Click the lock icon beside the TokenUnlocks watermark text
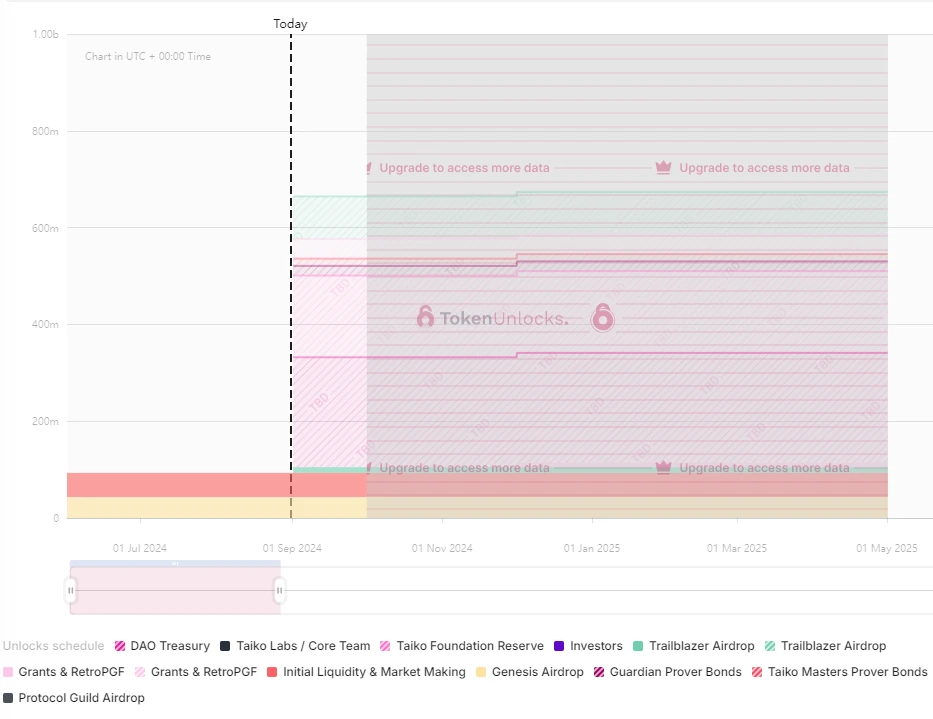Screen dimensions: 933x719 pos(426,318)
